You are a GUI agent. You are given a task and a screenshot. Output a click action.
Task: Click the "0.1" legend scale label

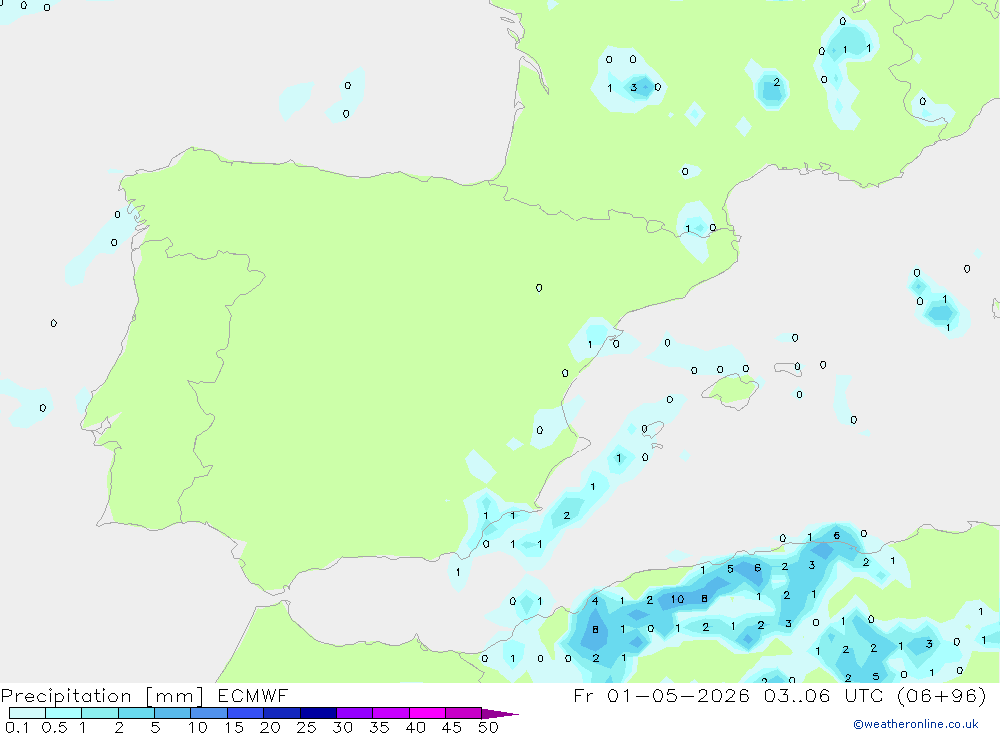click(x=17, y=727)
